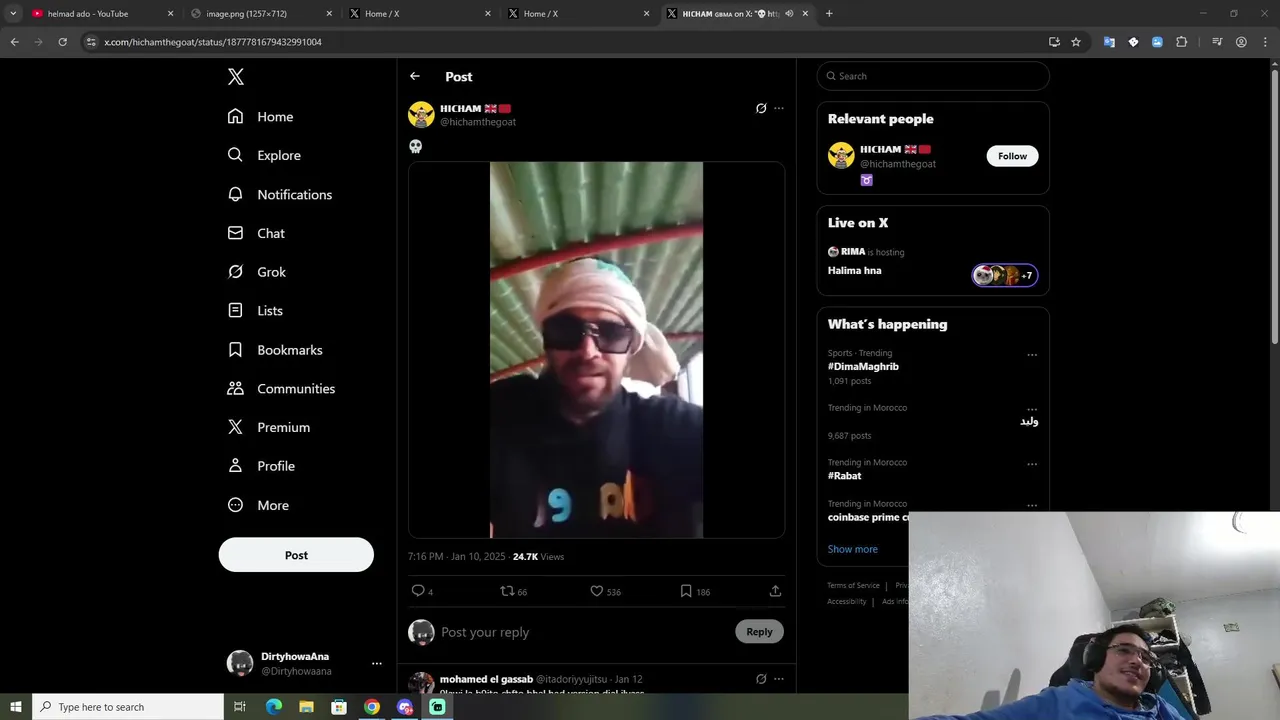Image resolution: width=1280 pixels, height=720 pixels.
Task: Click the share icon under the post
Action: pyautogui.click(x=775, y=591)
